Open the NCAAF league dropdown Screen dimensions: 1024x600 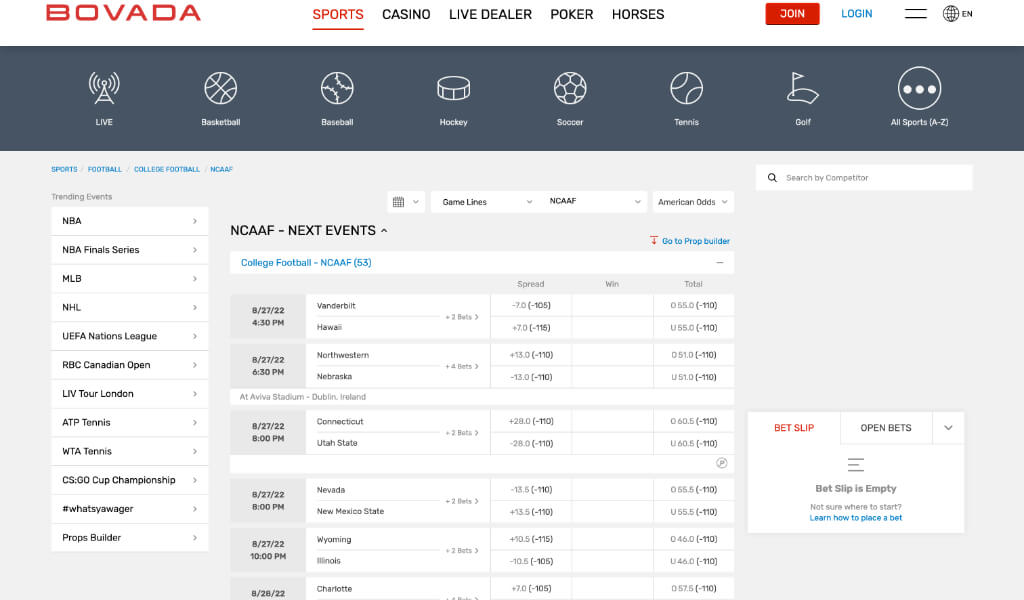click(x=594, y=201)
